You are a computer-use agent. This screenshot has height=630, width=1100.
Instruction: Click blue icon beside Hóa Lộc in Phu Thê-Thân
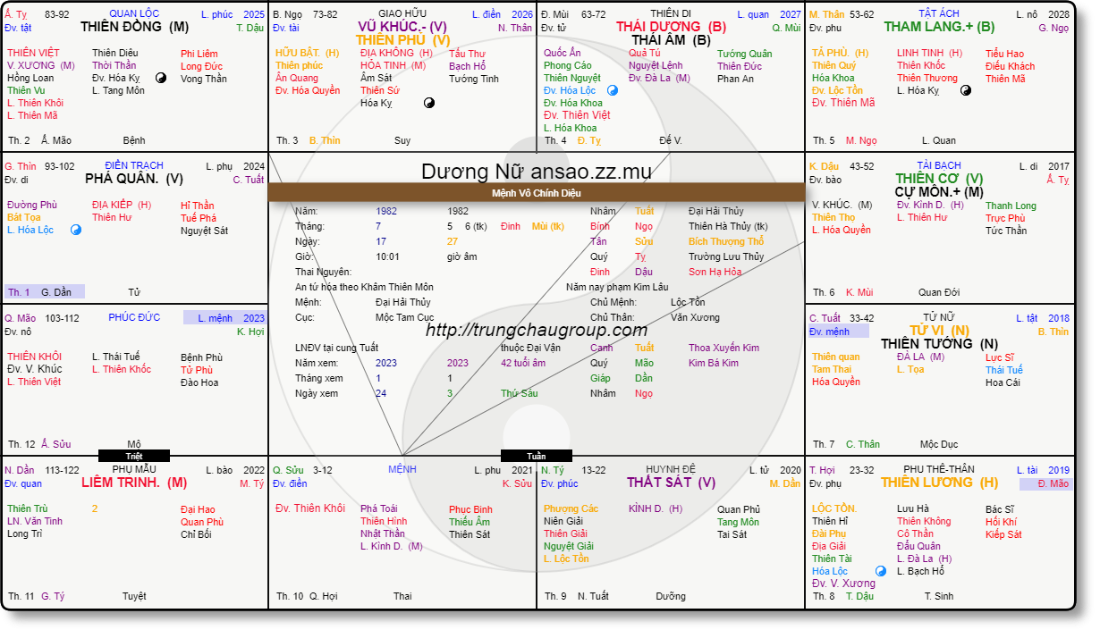tap(881, 571)
